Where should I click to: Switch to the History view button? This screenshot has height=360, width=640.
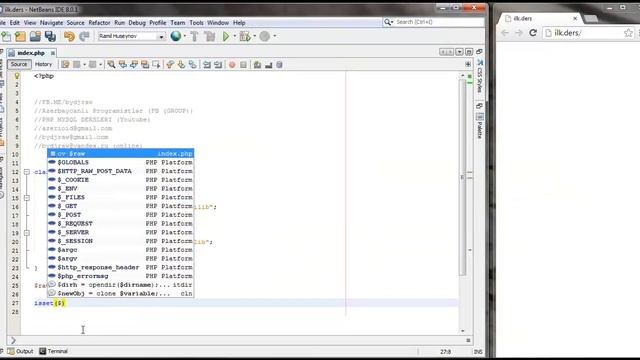(x=43, y=64)
